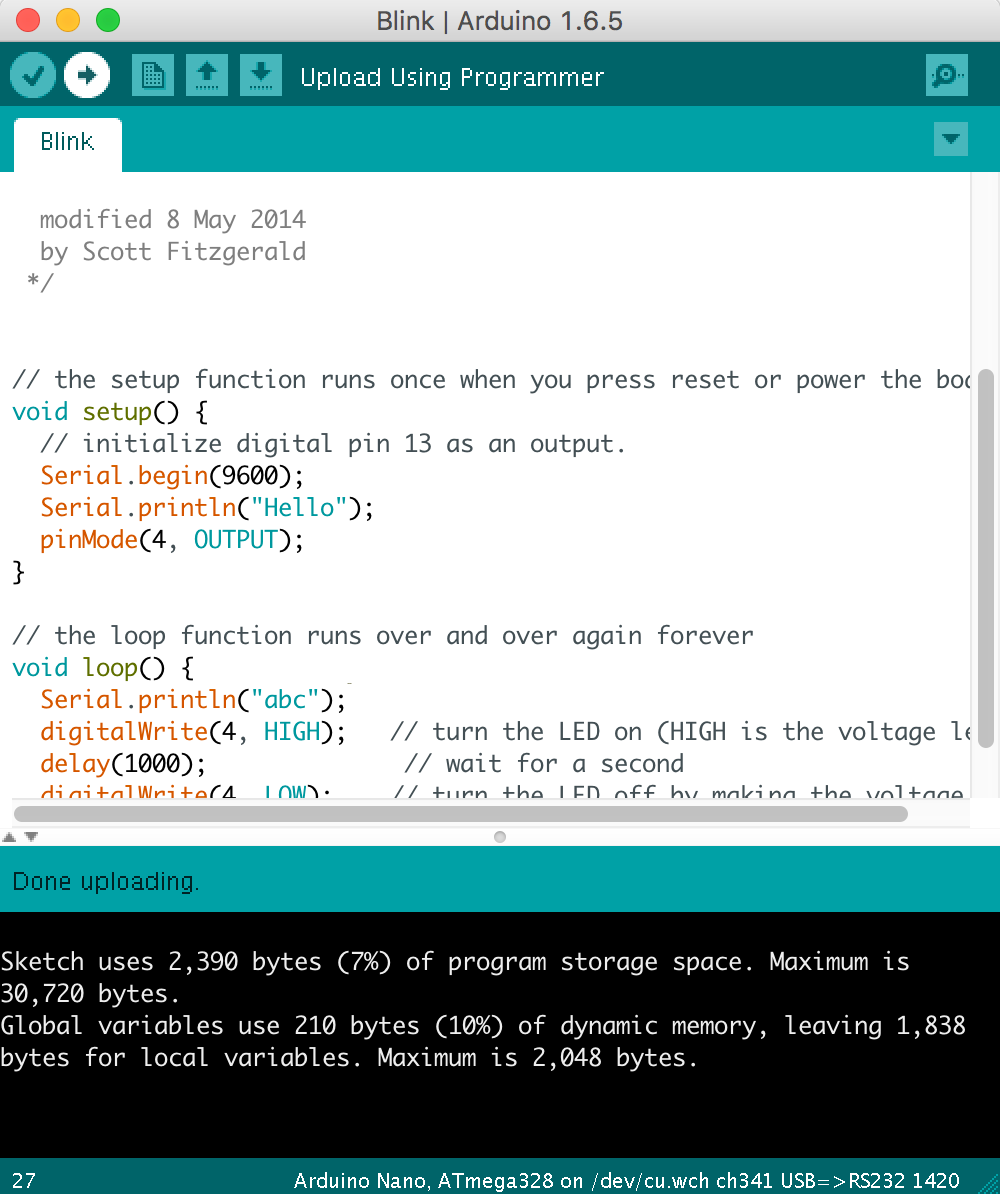Screen dimensions: 1000x1194
Task: Click the green zoom window button
Action: [x=107, y=20]
